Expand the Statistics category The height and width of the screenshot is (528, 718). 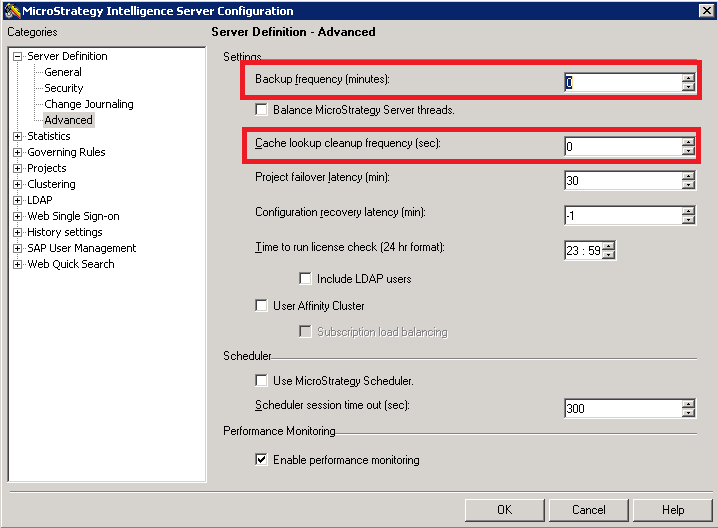click(x=17, y=136)
